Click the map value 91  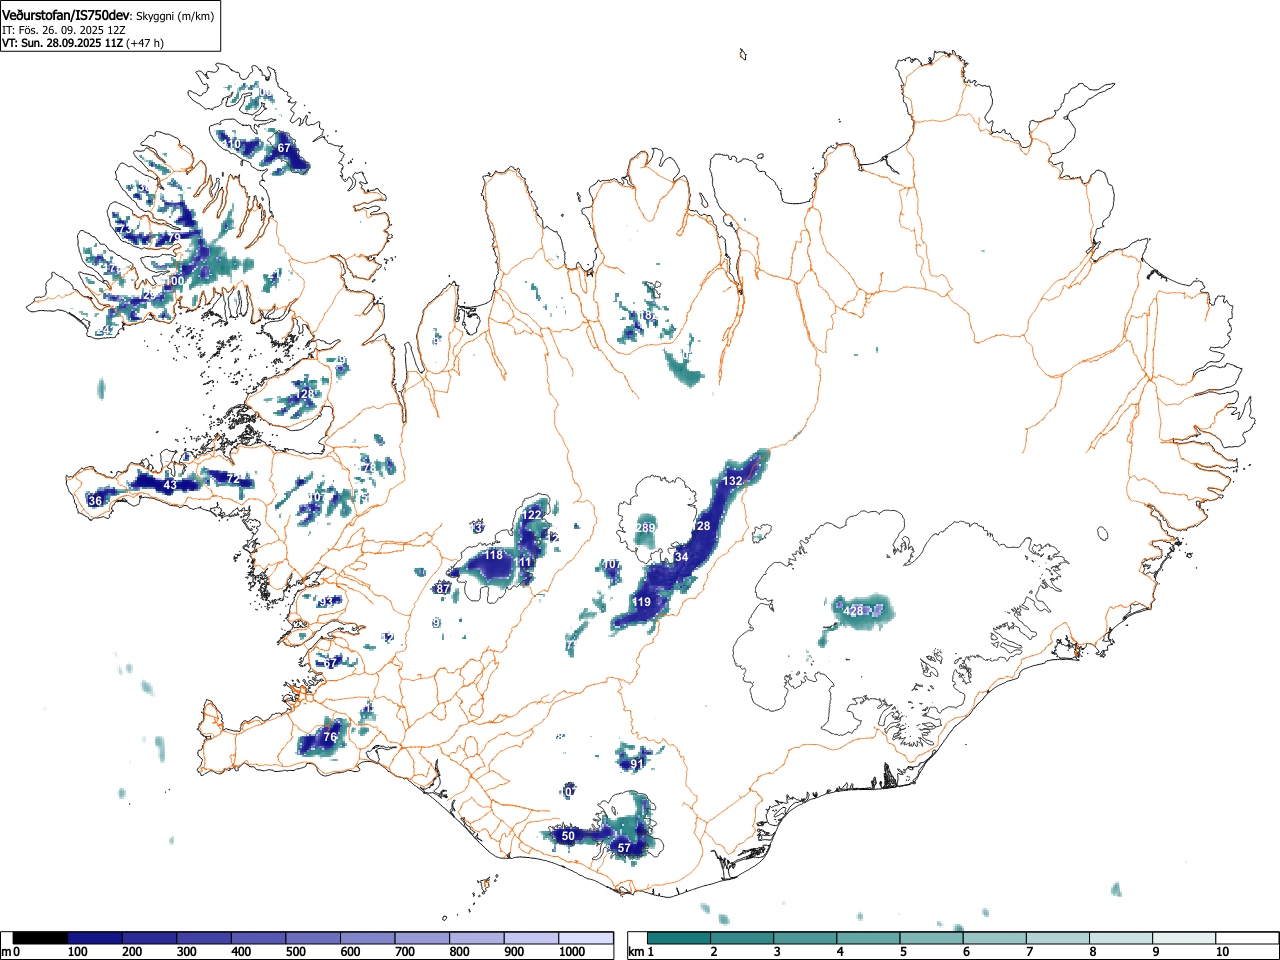tap(637, 764)
